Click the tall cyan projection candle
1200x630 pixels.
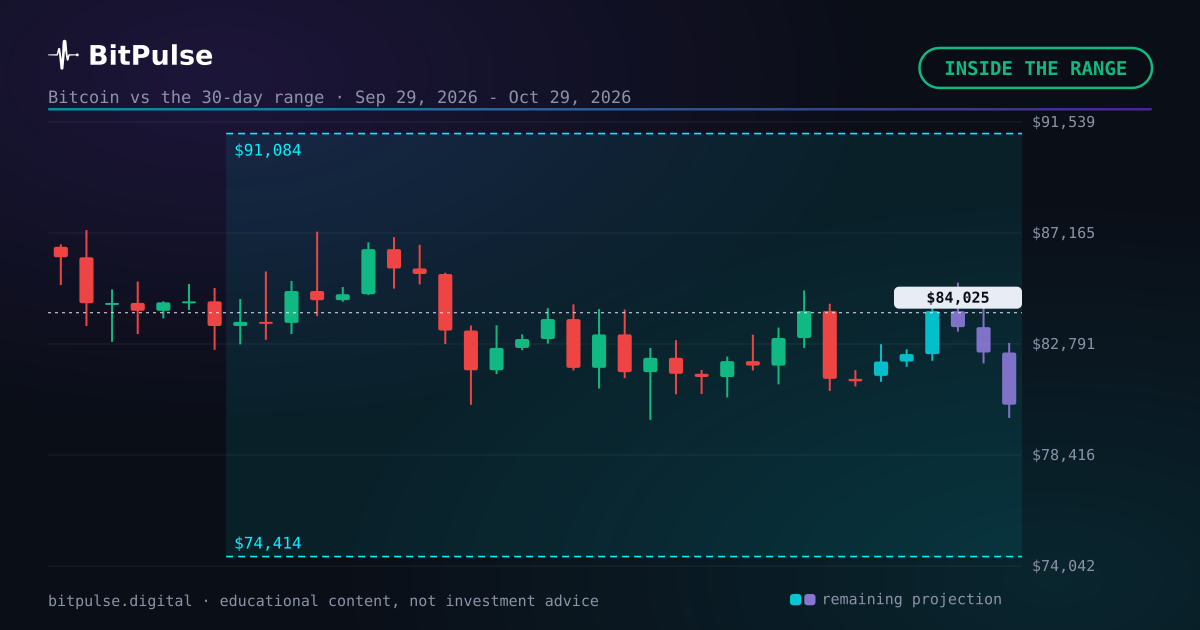(932, 333)
